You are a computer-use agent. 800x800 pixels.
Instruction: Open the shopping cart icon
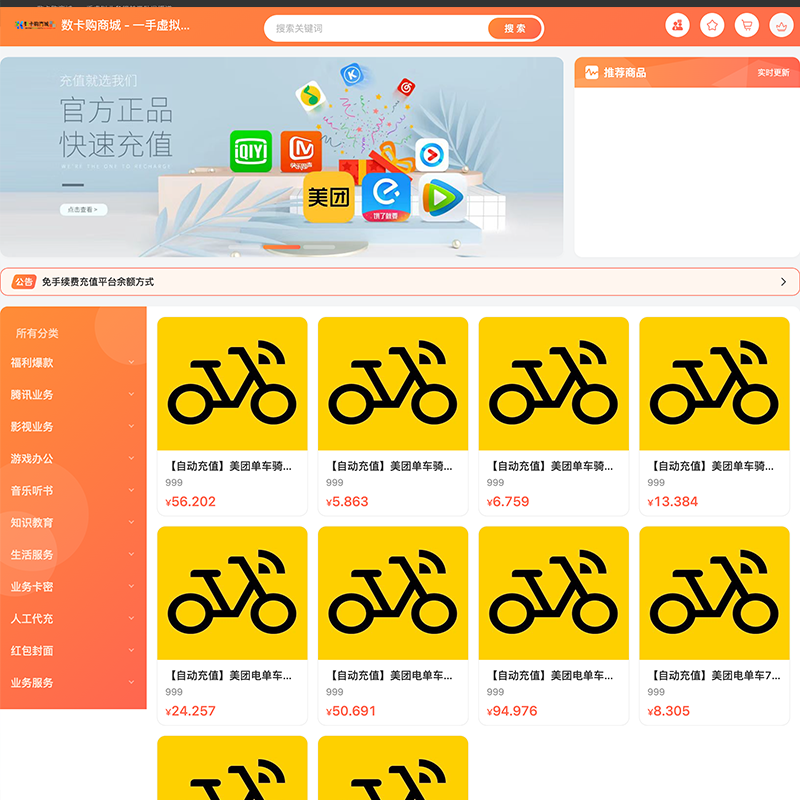click(746, 26)
